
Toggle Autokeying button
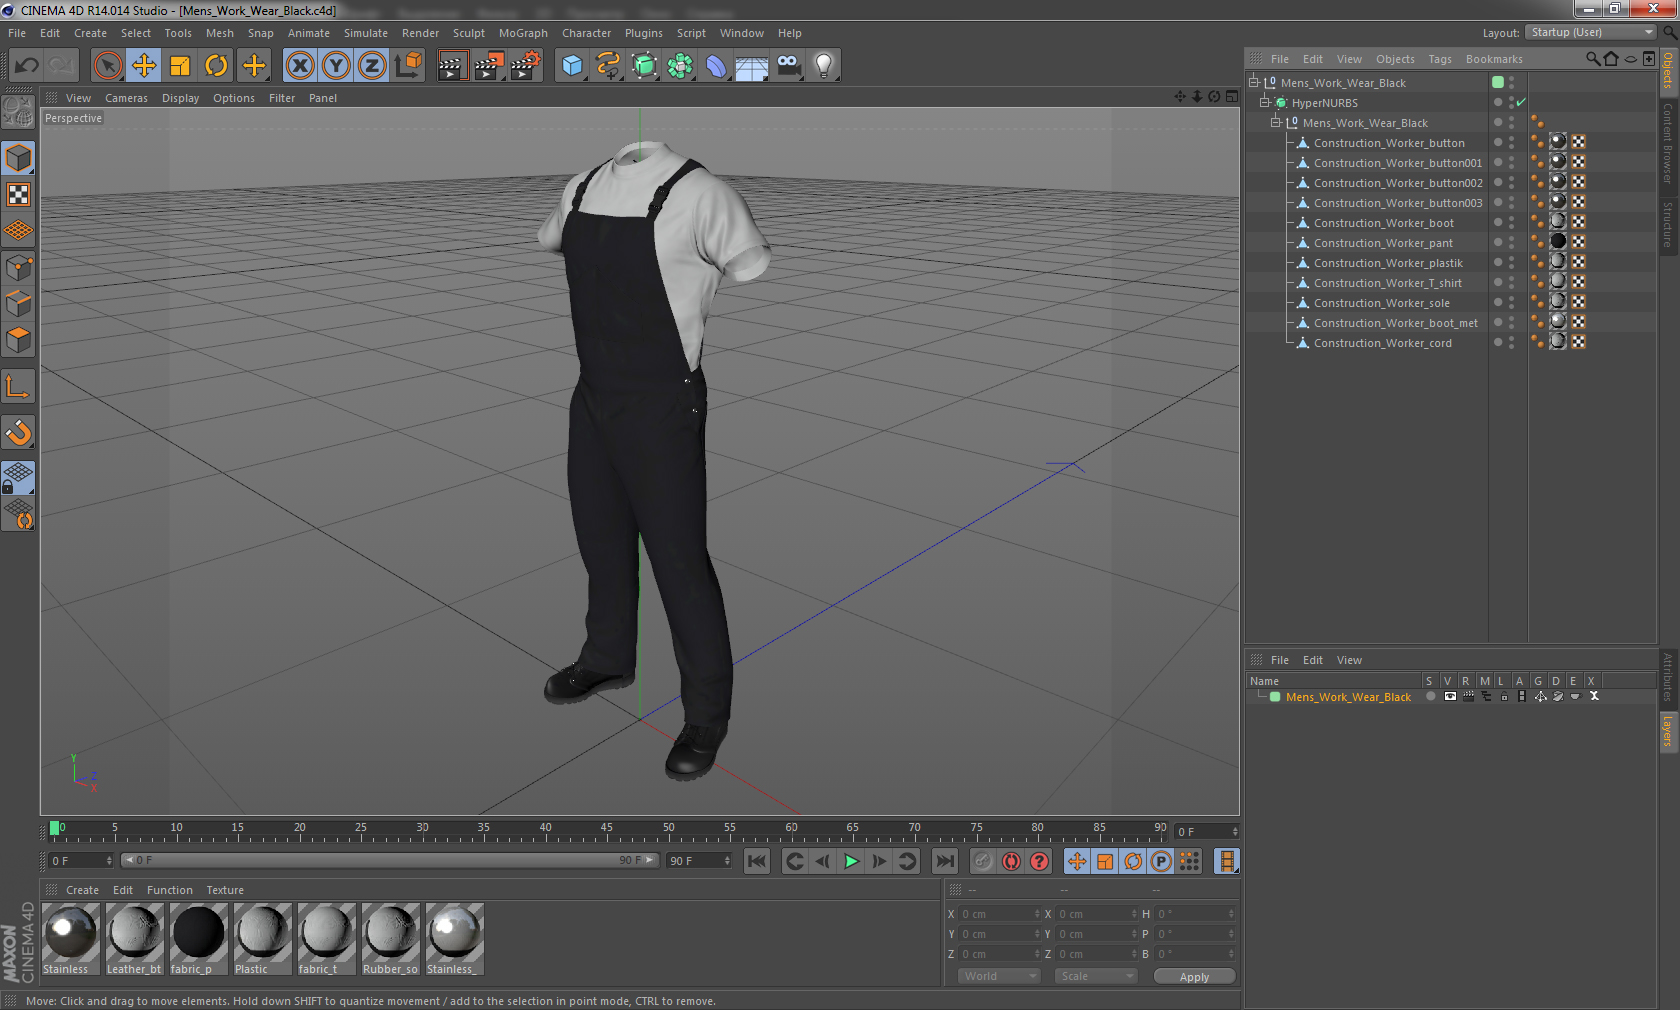click(x=1011, y=861)
